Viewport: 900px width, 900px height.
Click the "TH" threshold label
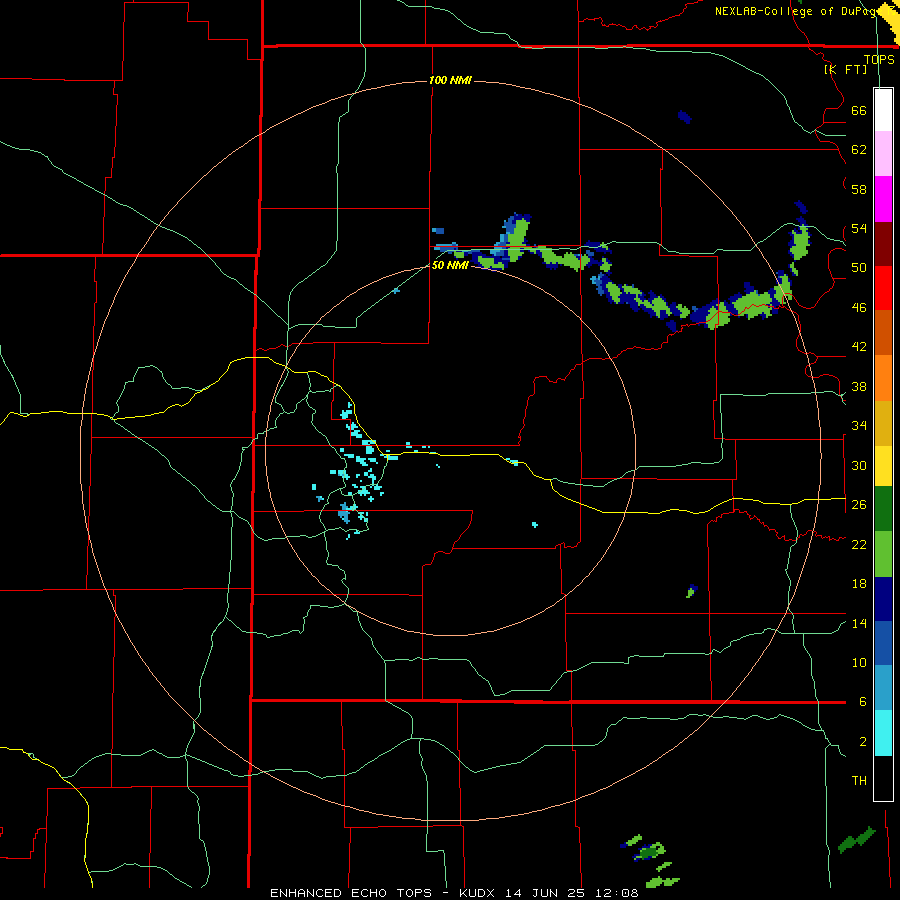click(x=859, y=781)
